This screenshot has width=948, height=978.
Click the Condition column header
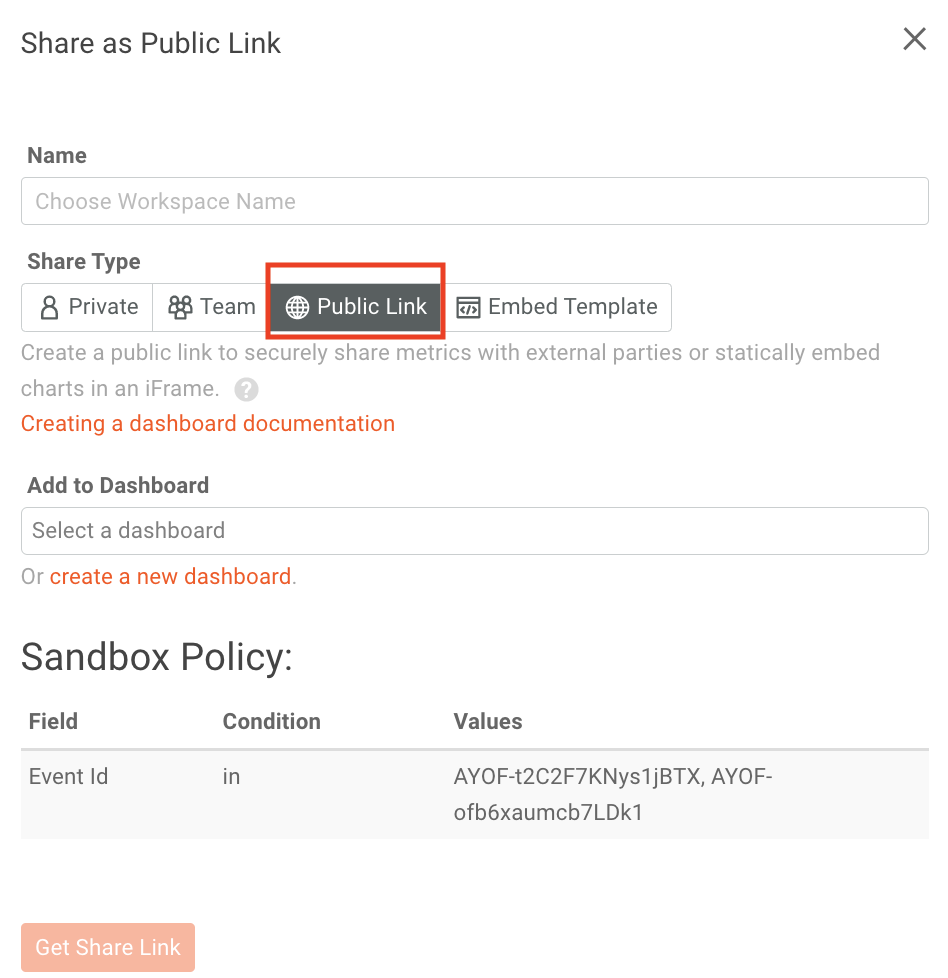click(x=271, y=721)
